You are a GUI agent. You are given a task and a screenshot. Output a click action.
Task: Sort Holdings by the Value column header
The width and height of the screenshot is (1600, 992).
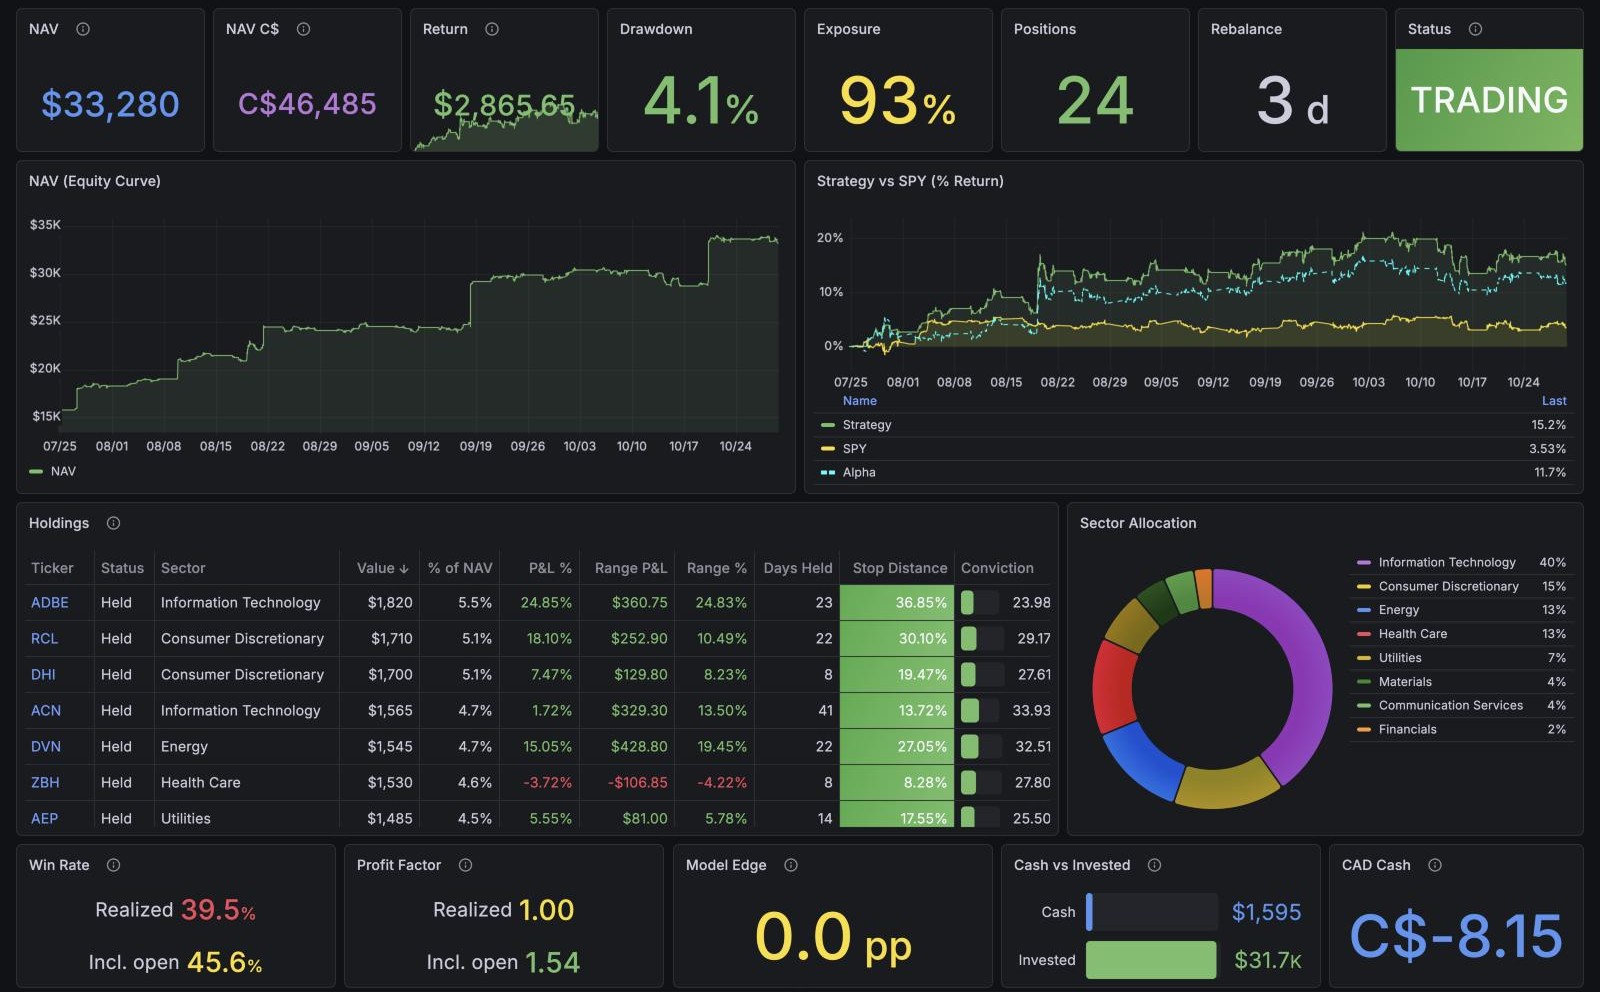382,568
